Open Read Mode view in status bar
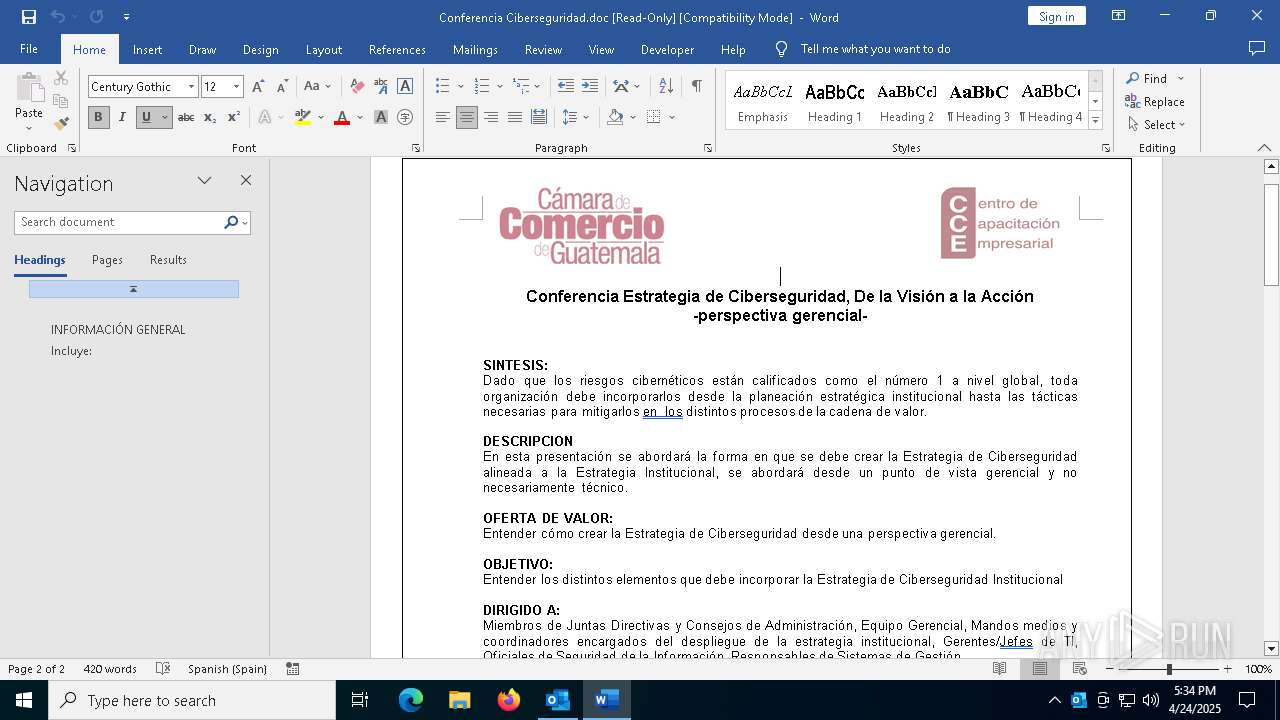The height and width of the screenshot is (720, 1280). coord(1000,669)
